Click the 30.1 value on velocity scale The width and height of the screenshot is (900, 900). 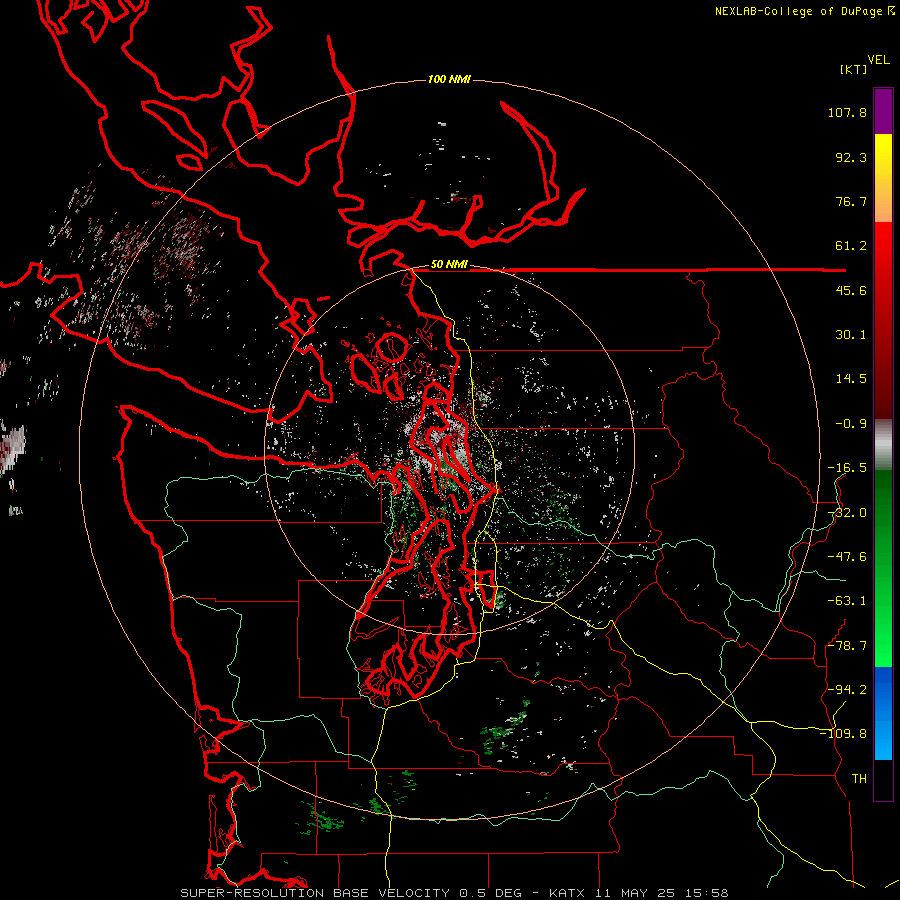(x=851, y=335)
